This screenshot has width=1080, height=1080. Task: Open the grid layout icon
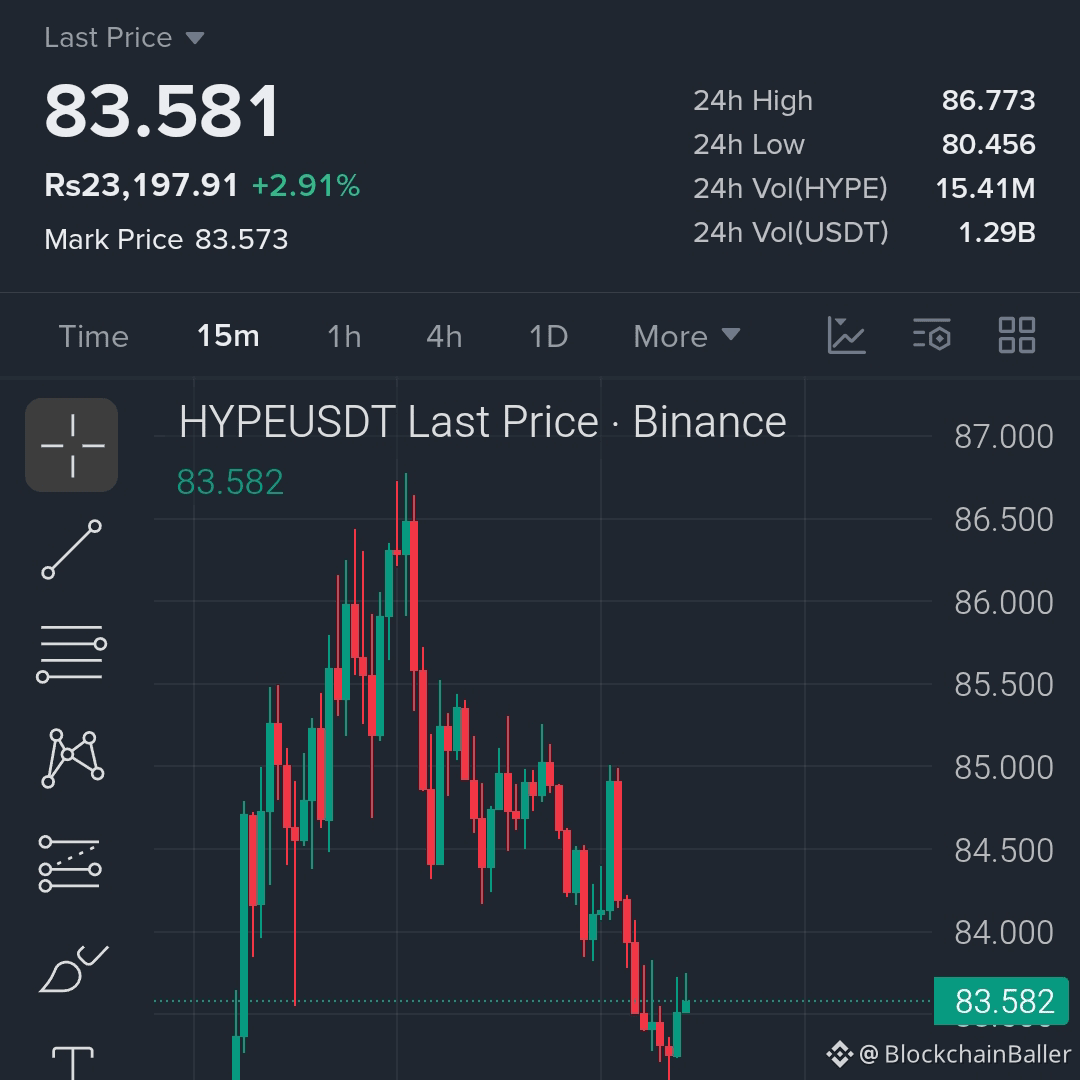(x=1017, y=335)
